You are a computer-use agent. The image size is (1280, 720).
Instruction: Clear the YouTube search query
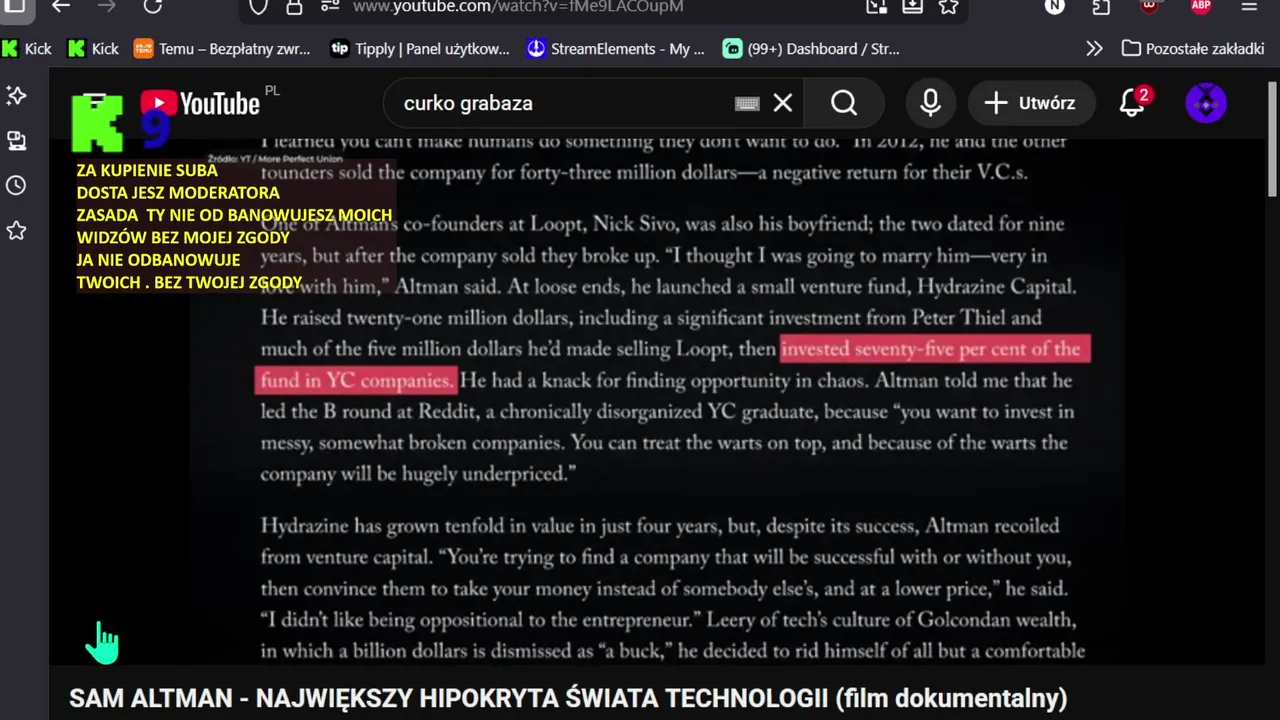[x=783, y=103]
